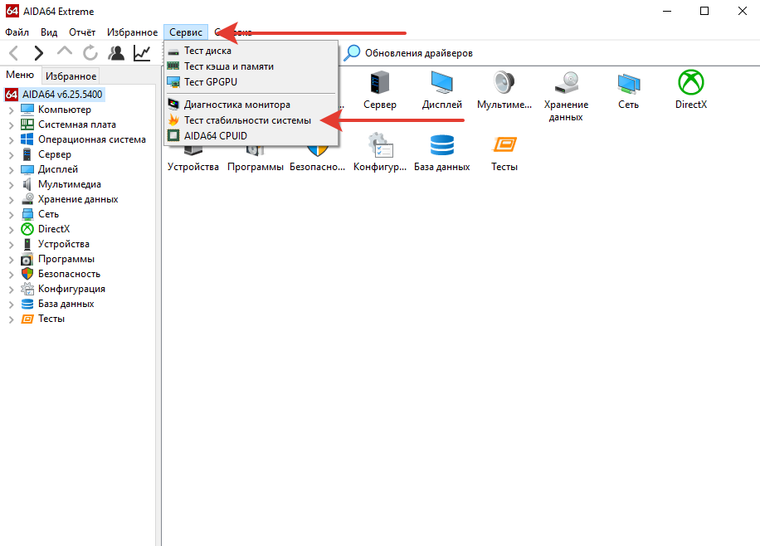Click Операционная система Windows icon in tree
The image size is (760, 546).
pos(27,140)
